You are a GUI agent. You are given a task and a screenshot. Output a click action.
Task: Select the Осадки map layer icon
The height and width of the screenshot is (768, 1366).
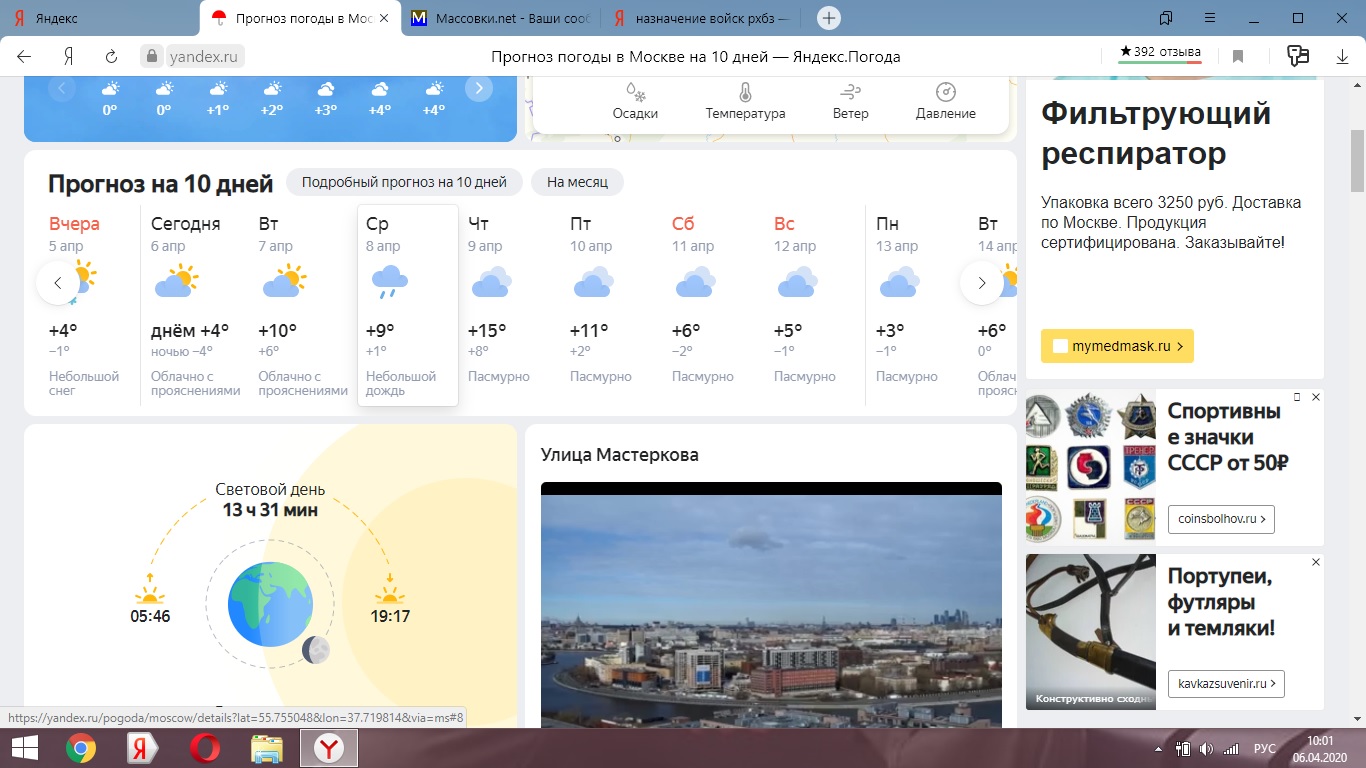[635, 93]
